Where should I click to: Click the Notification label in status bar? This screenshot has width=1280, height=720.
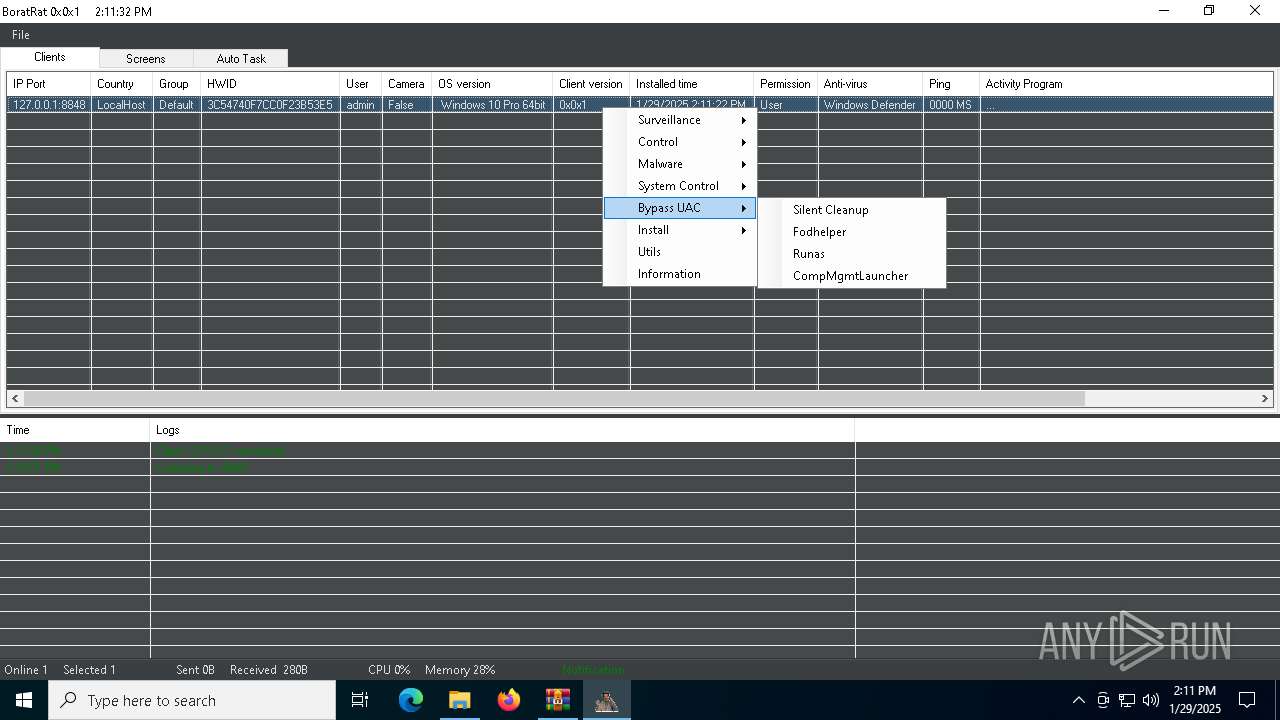coord(592,670)
